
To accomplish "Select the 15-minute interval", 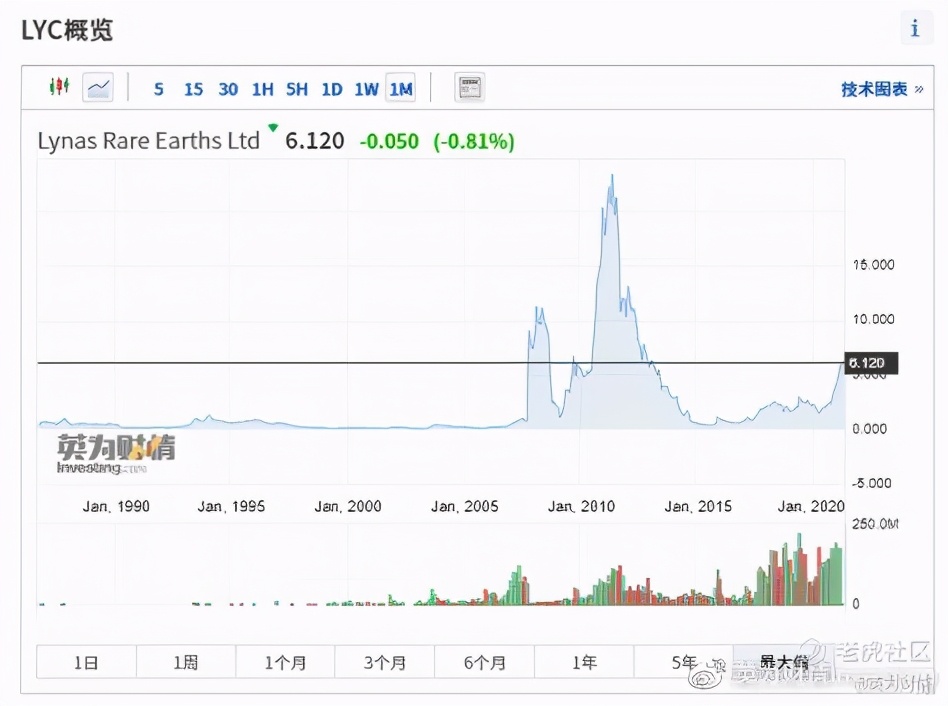I will 193,89.
